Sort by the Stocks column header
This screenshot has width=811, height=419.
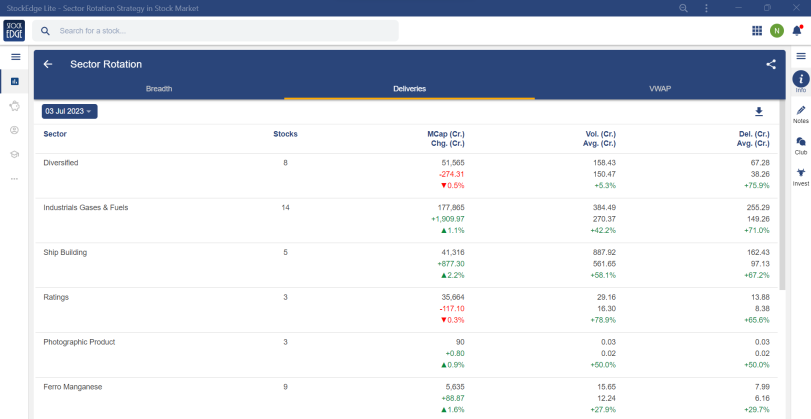pos(285,133)
